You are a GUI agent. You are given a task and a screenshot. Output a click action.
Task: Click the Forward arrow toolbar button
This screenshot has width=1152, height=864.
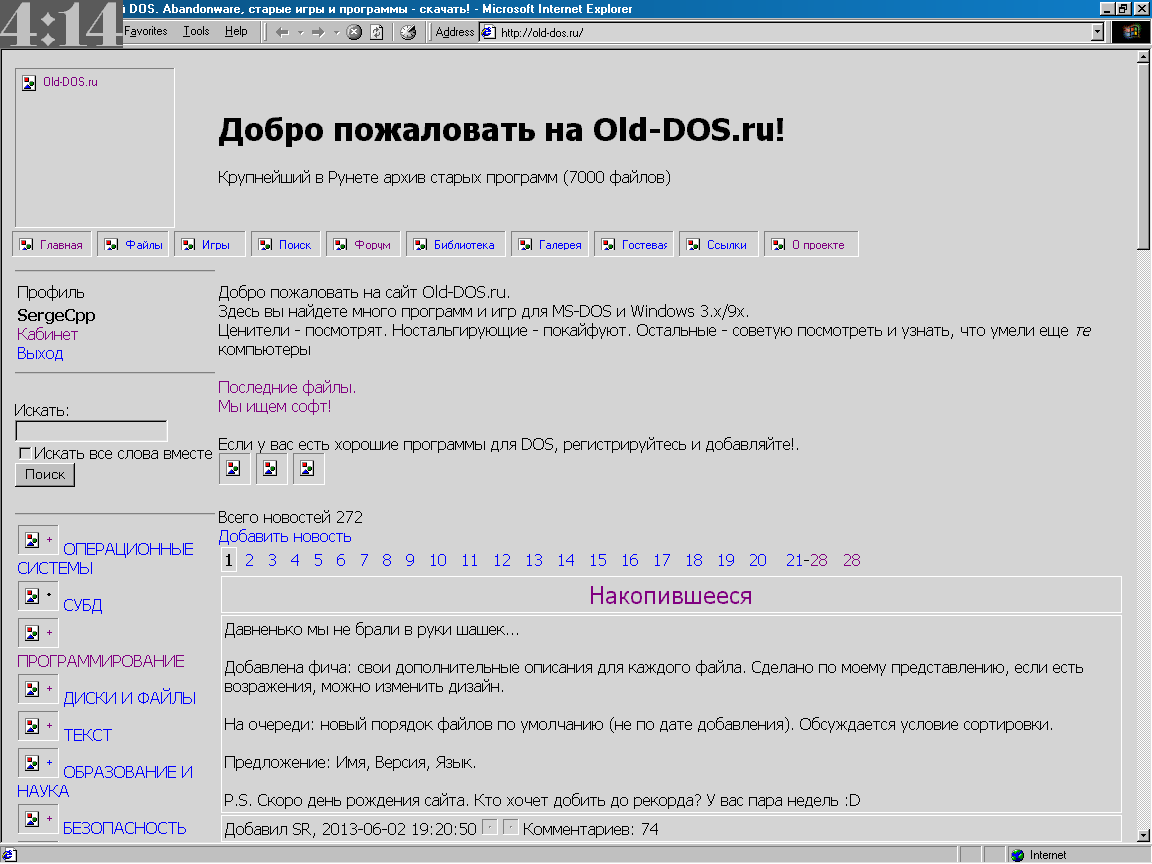tap(317, 32)
